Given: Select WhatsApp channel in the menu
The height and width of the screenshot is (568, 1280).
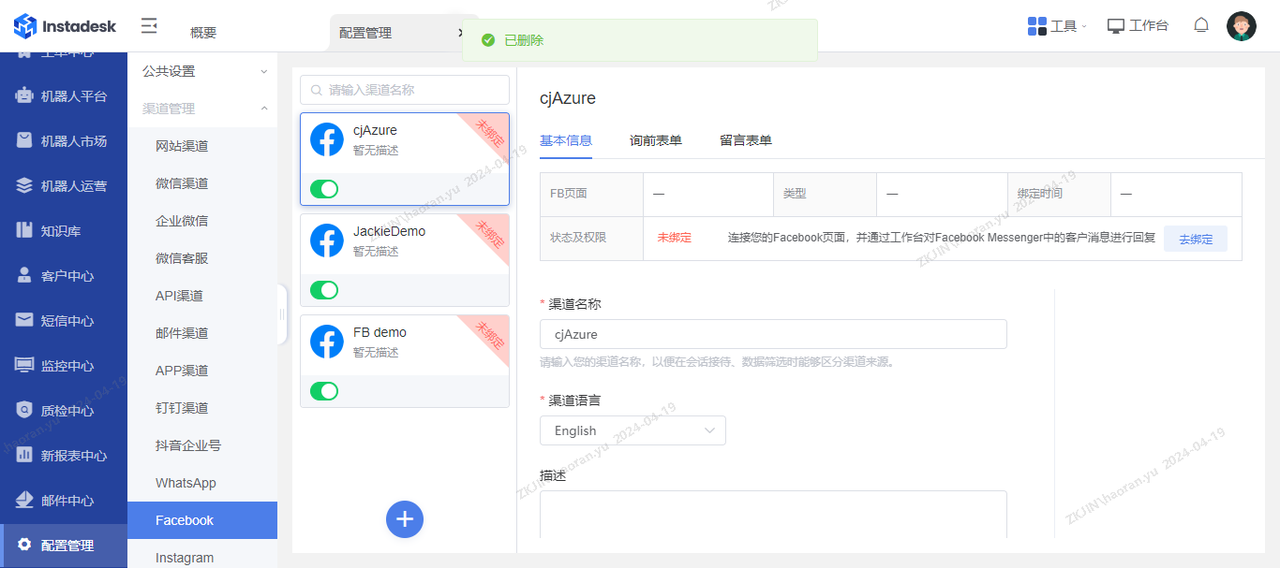Looking at the screenshot, I should [186, 483].
